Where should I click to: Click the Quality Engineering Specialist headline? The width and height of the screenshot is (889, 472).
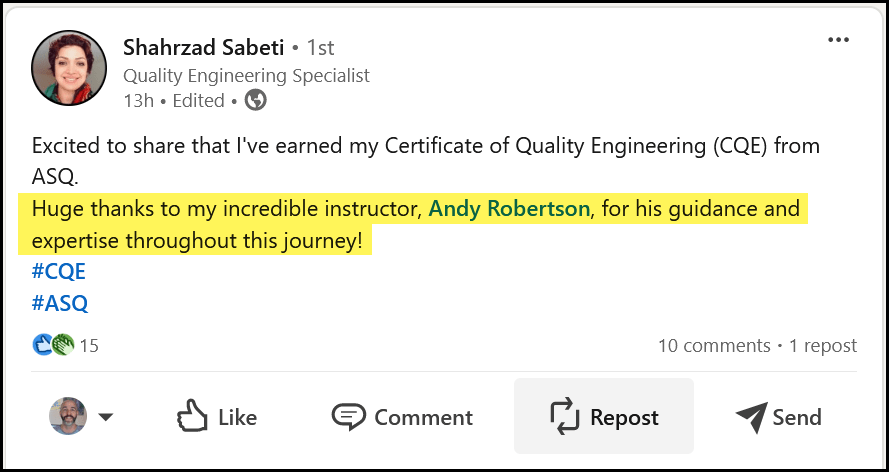pos(246,75)
